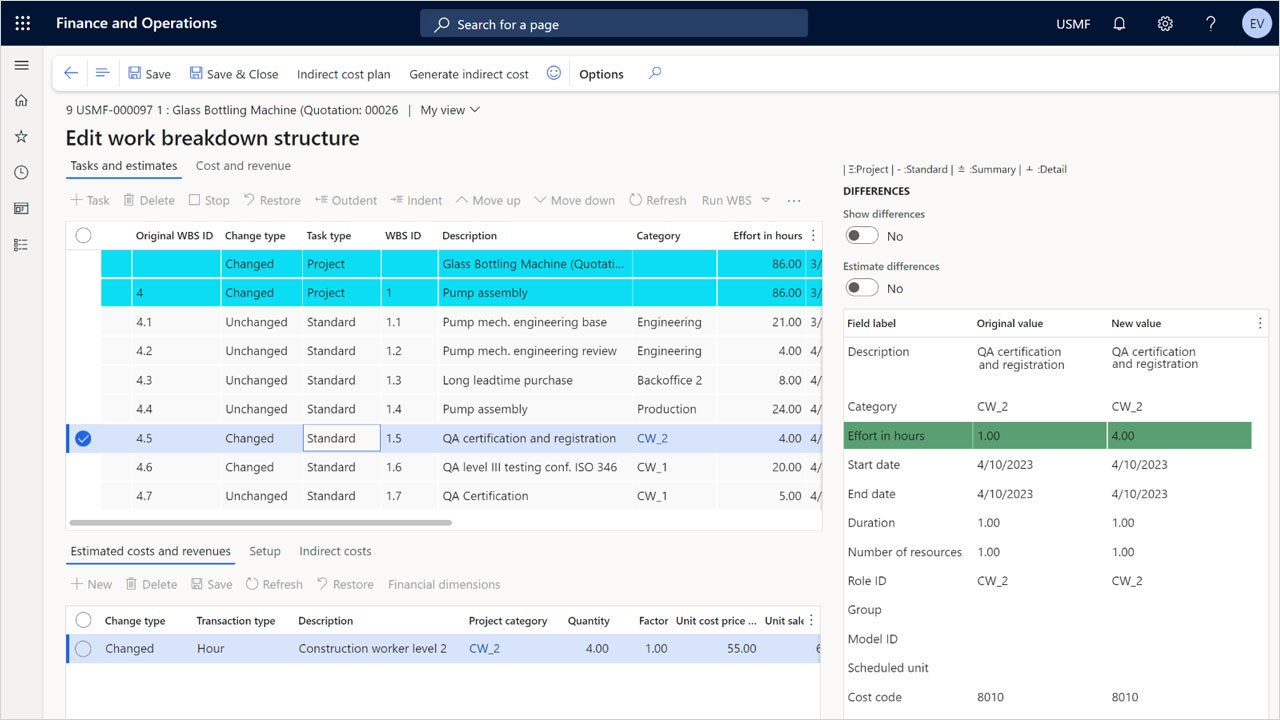Click the help question mark icon

click(x=1210, y=24)
